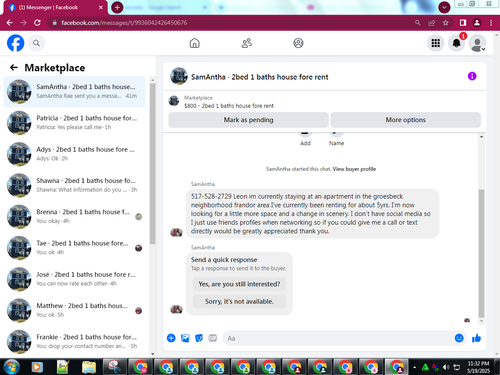Open Frankie conversation in list
The height and width of the screenshot is (375, 500).
click(x=74, y=341)
